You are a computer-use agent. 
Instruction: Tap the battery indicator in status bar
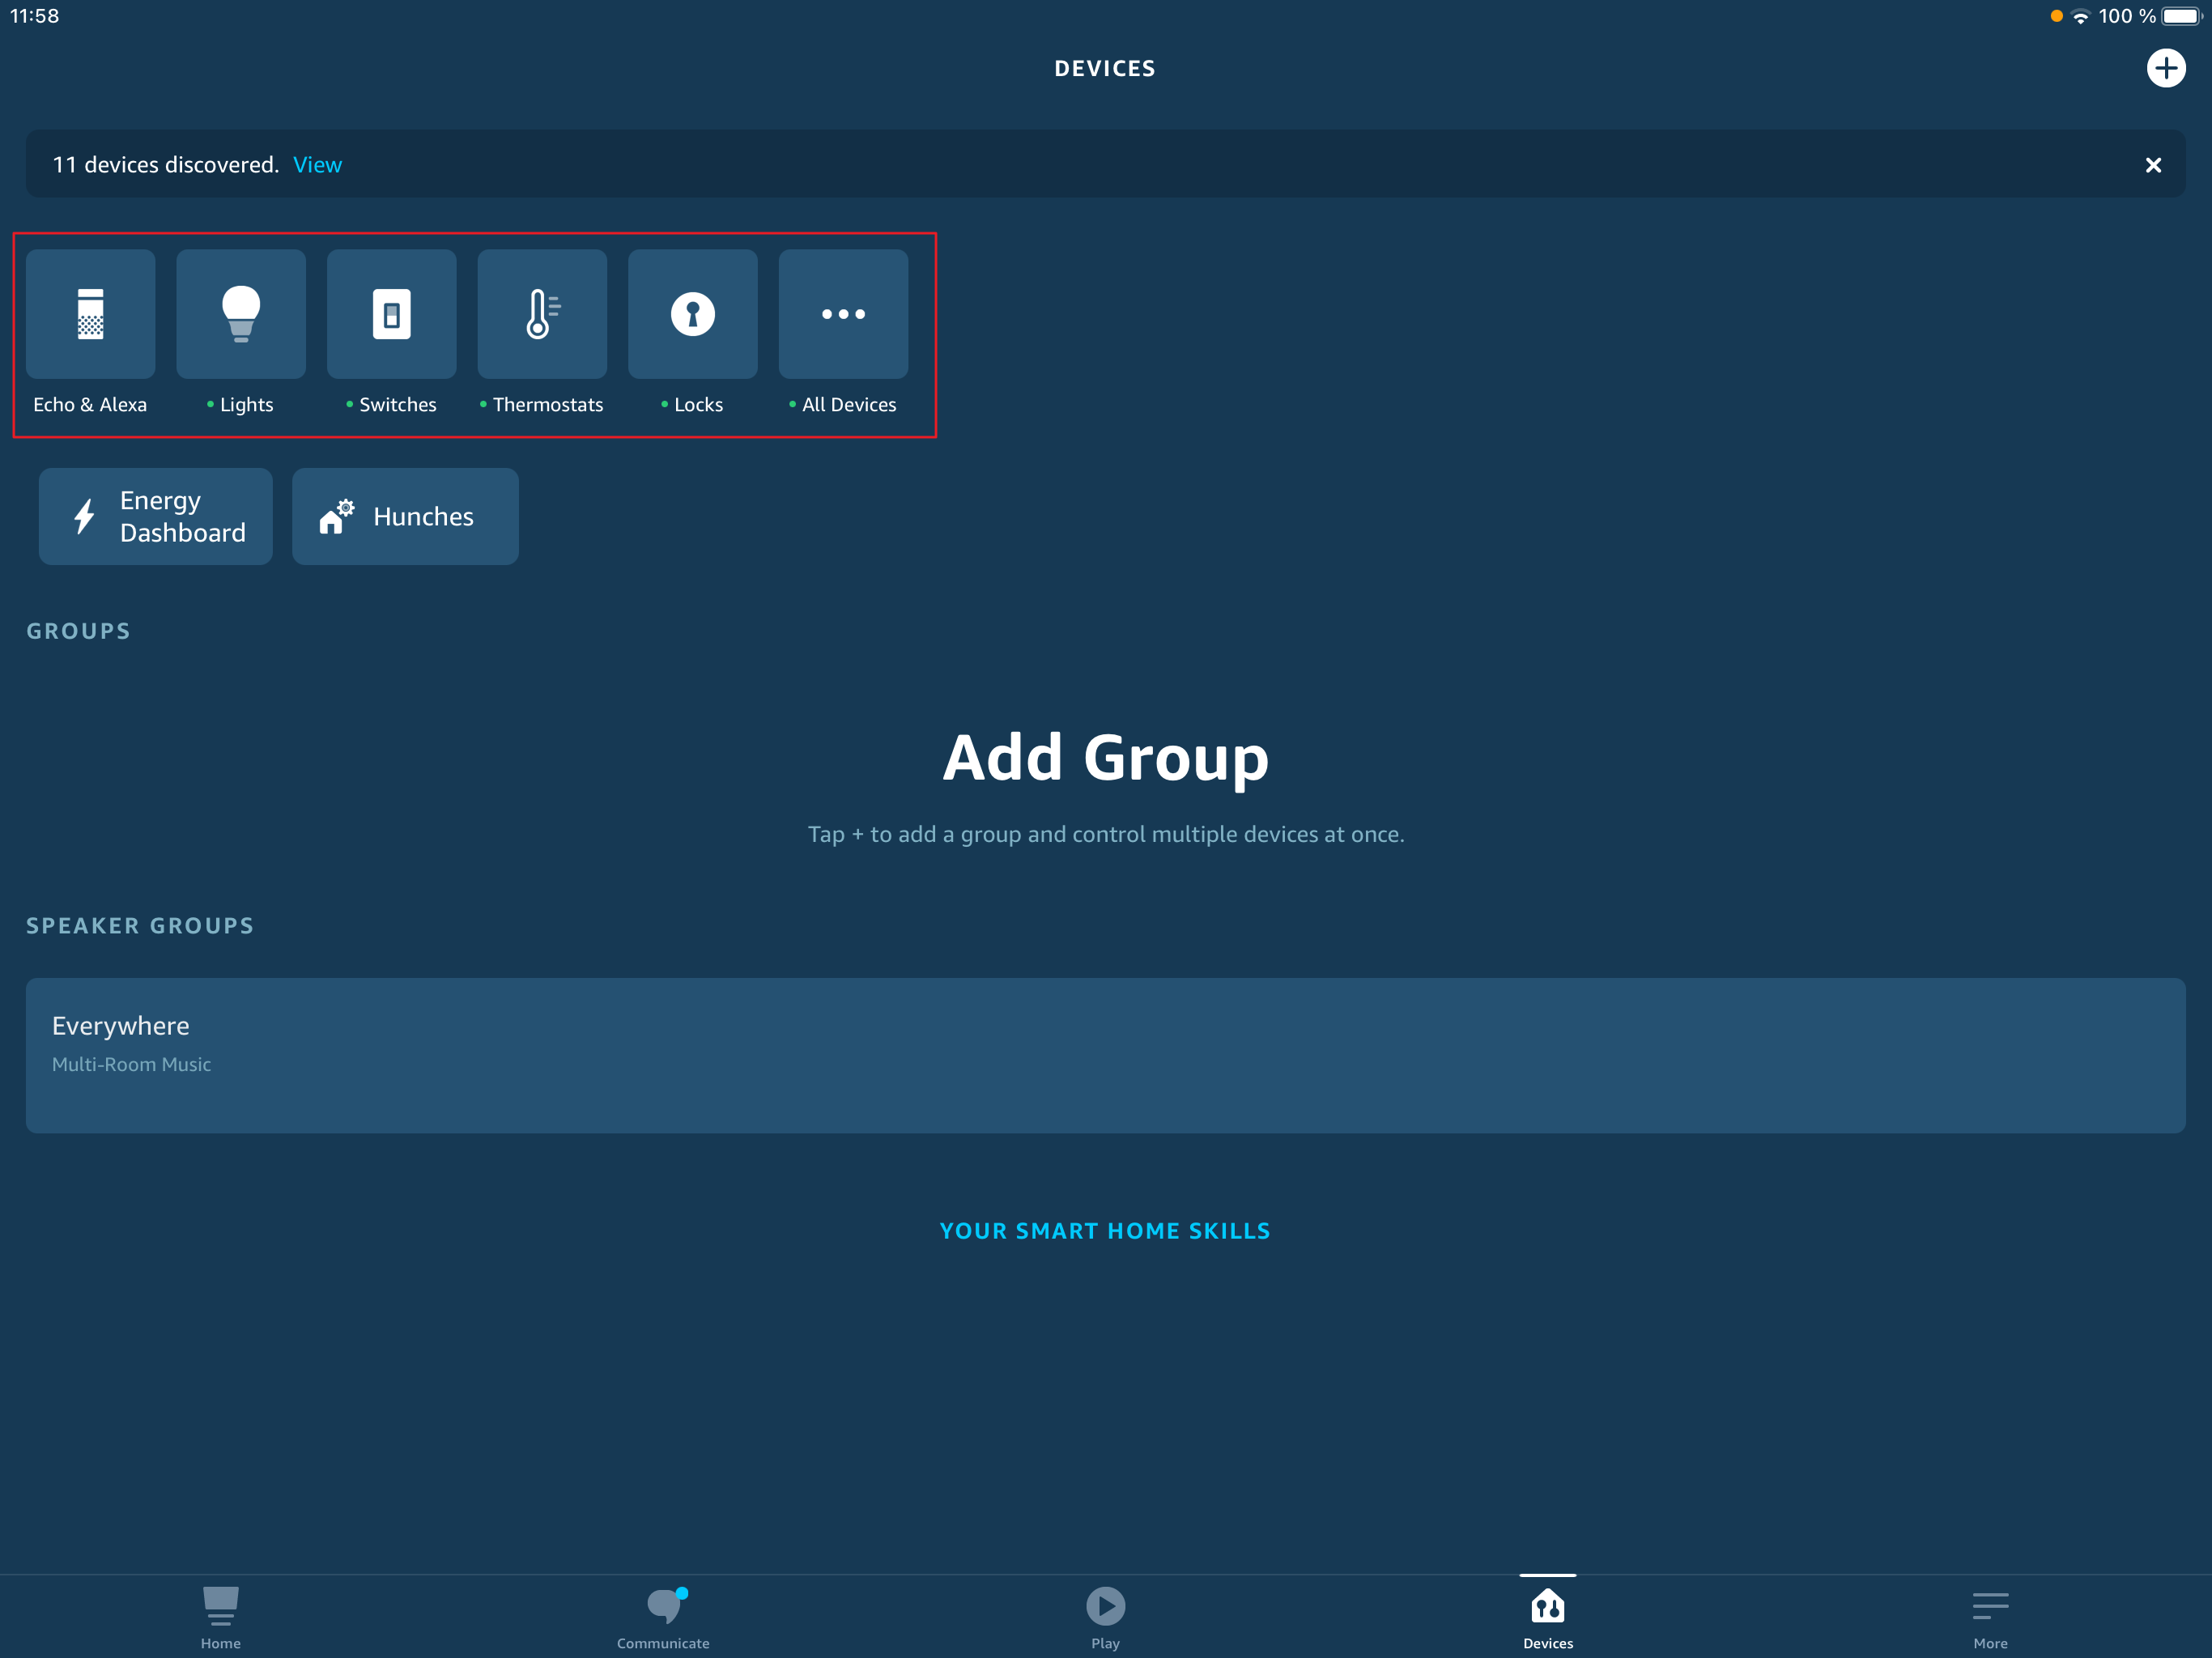coord(2182,16)
